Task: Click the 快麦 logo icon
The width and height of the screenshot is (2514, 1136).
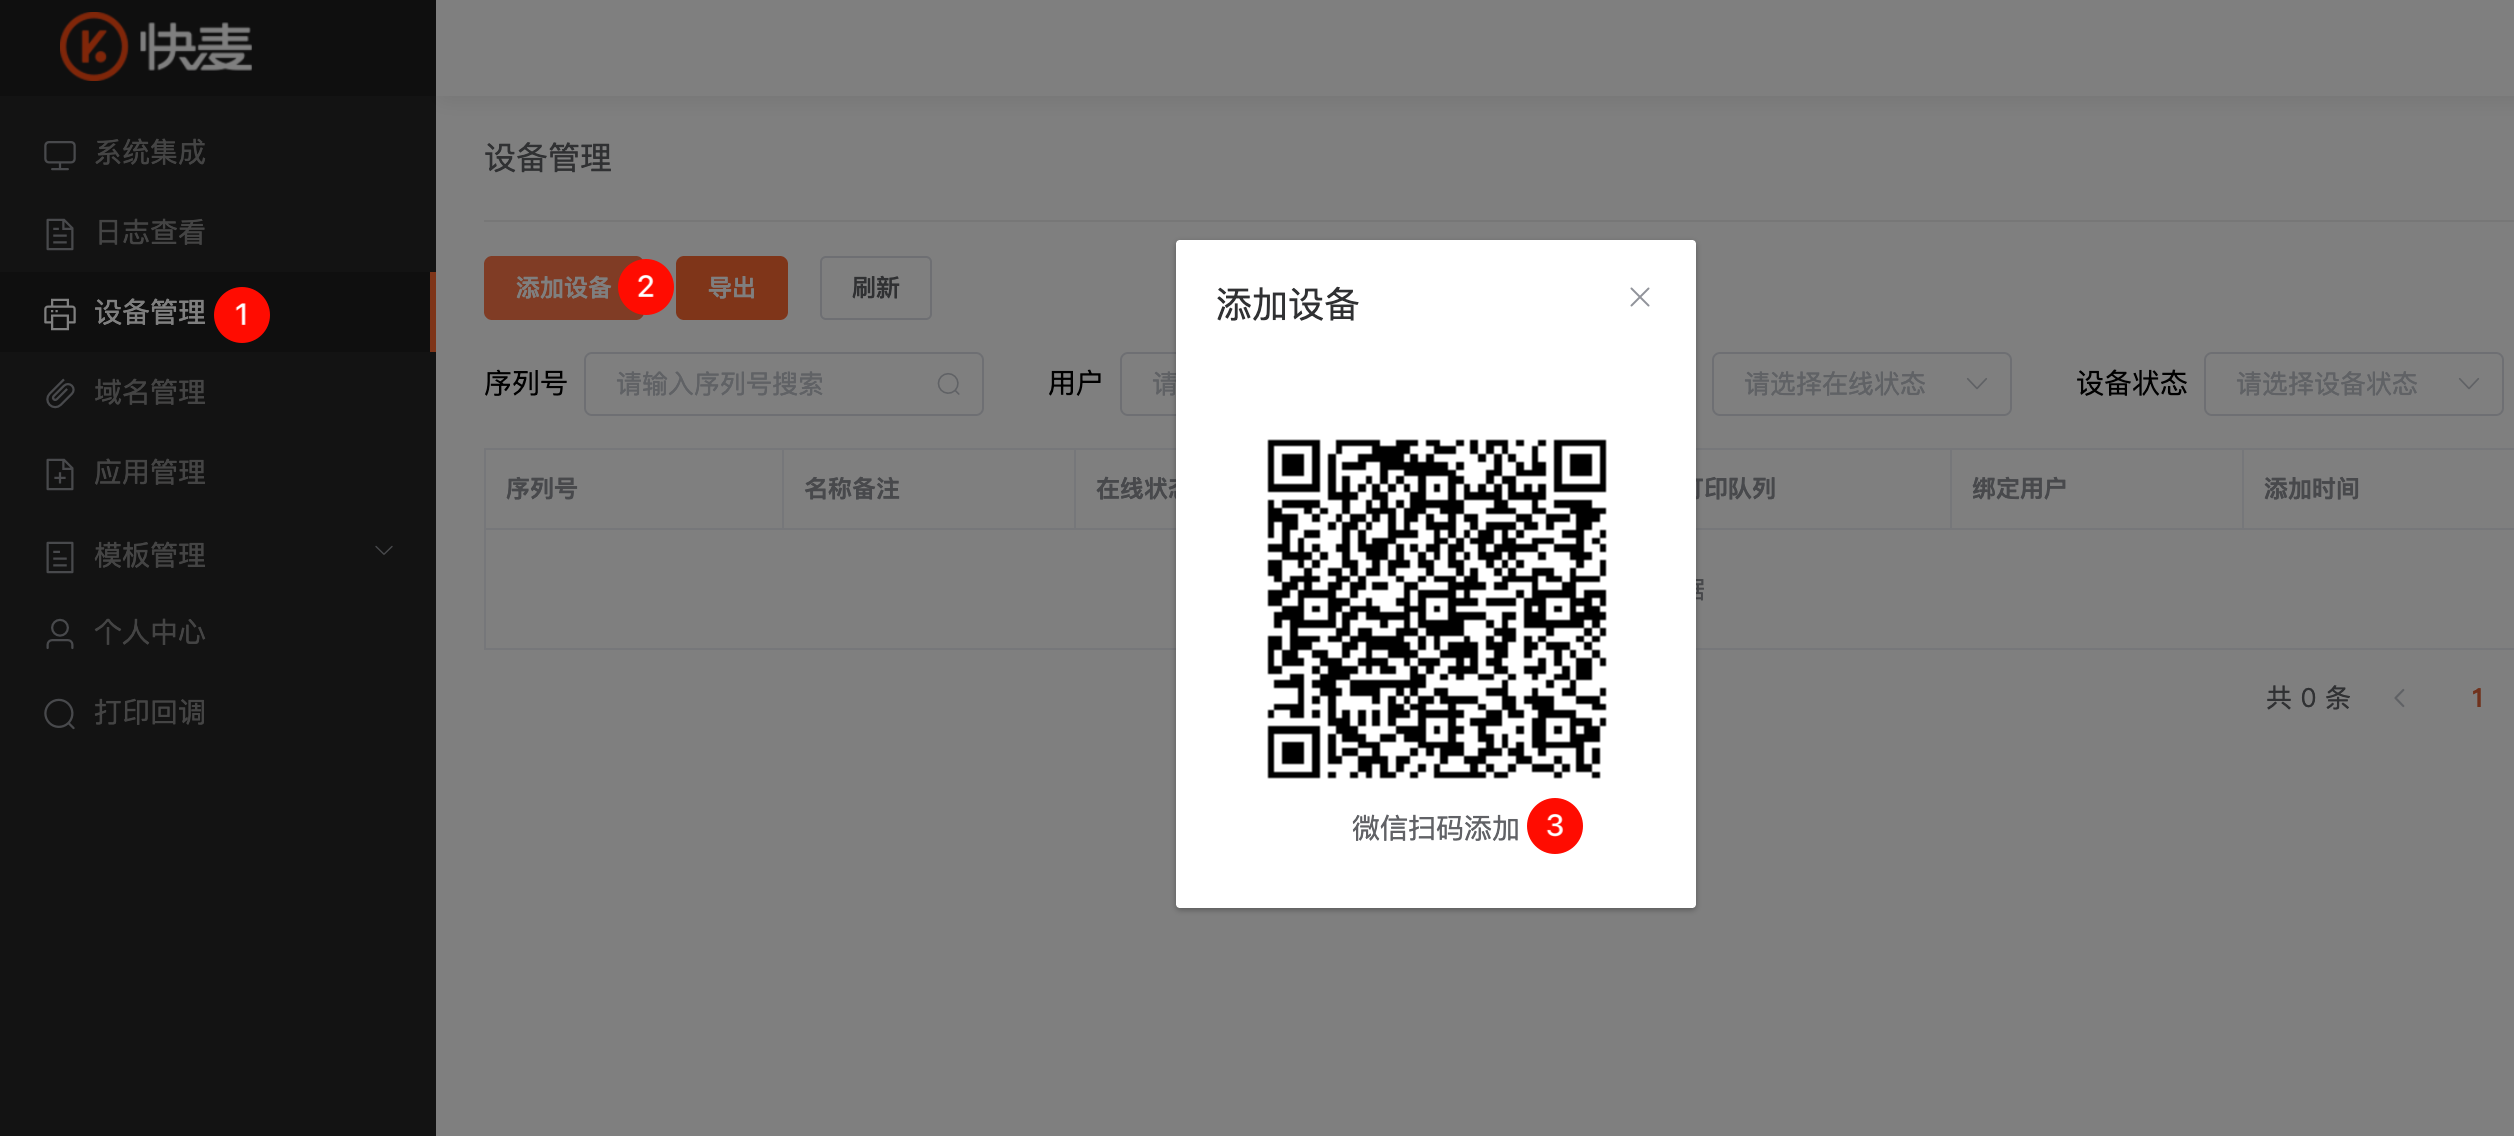Action: pyautogui.click(x=94, y=47)
